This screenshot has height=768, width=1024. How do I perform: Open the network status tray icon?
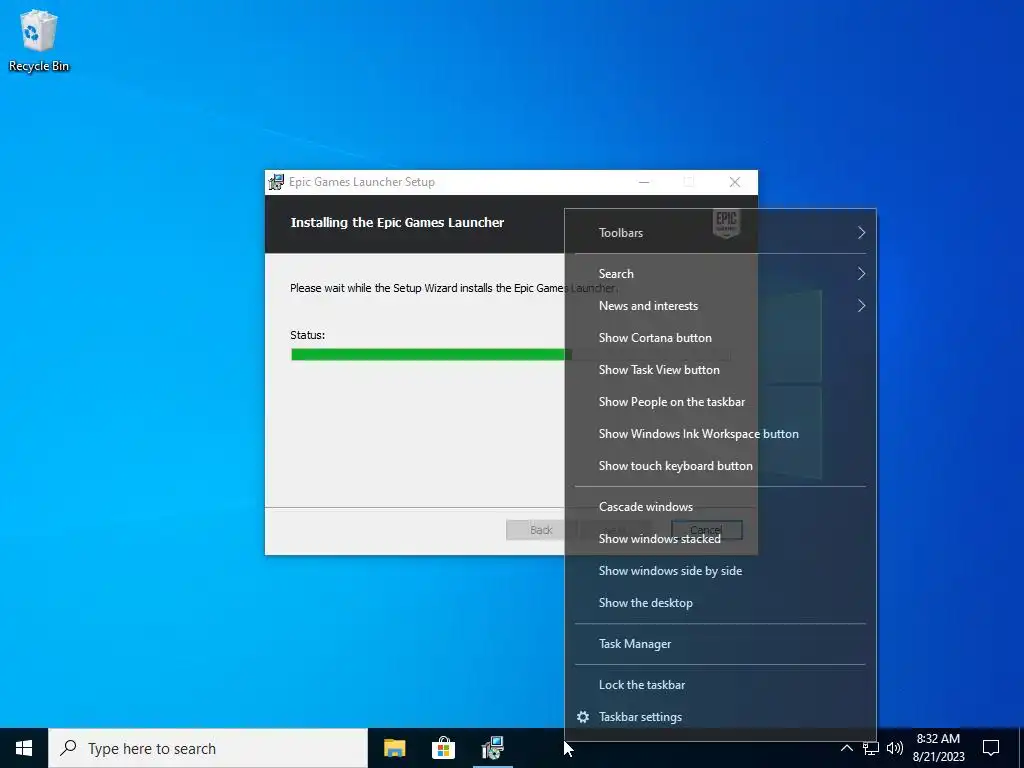[x=871, y=748]
